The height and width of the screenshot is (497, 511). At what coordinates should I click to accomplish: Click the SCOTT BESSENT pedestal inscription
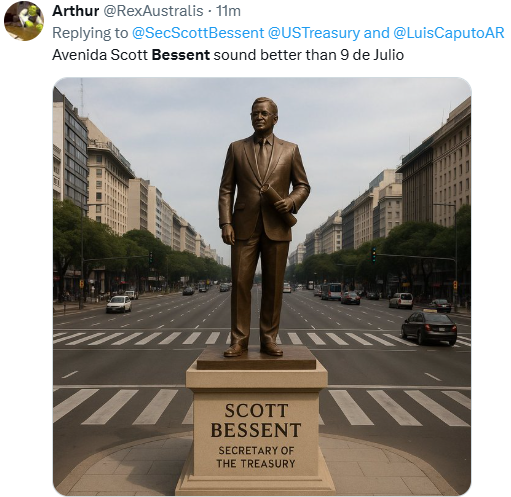click(256, 421)
